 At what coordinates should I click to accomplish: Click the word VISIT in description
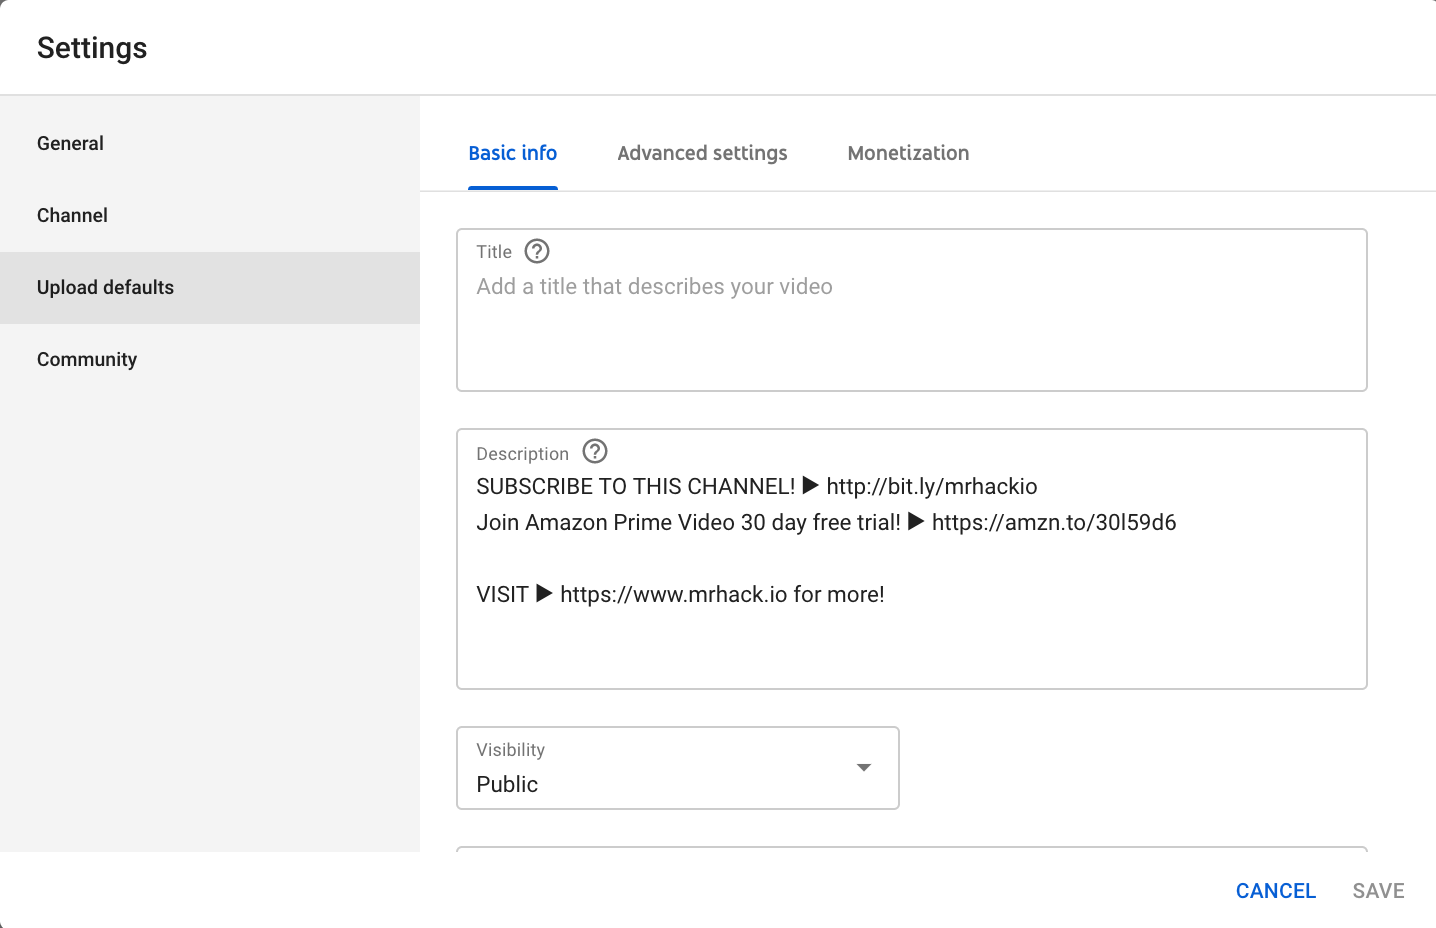tap(502, 595)
